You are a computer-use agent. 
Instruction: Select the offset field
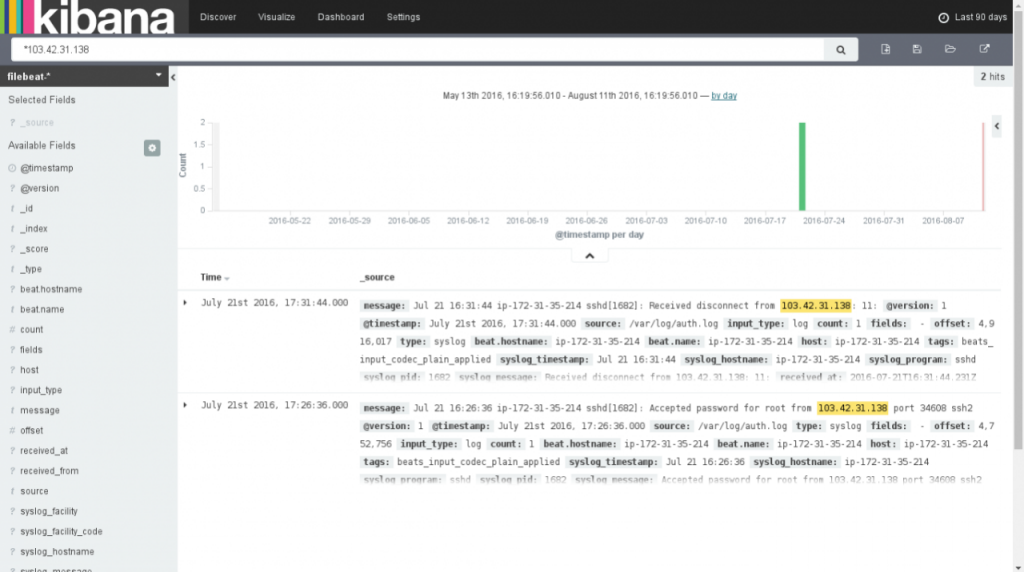[31, 431]
